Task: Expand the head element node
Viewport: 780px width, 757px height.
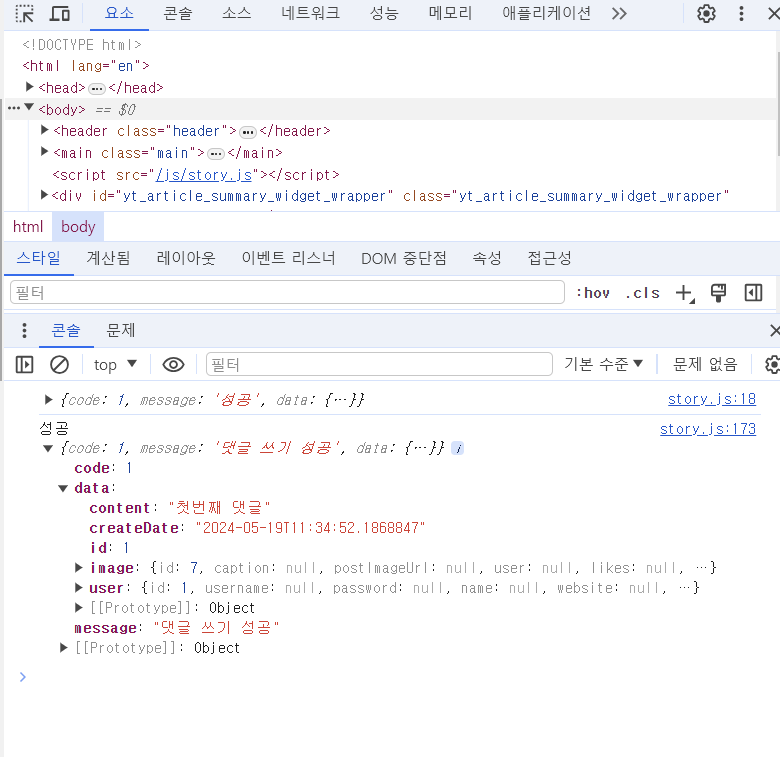Action: pyautogui.click(x=30, y=87)
